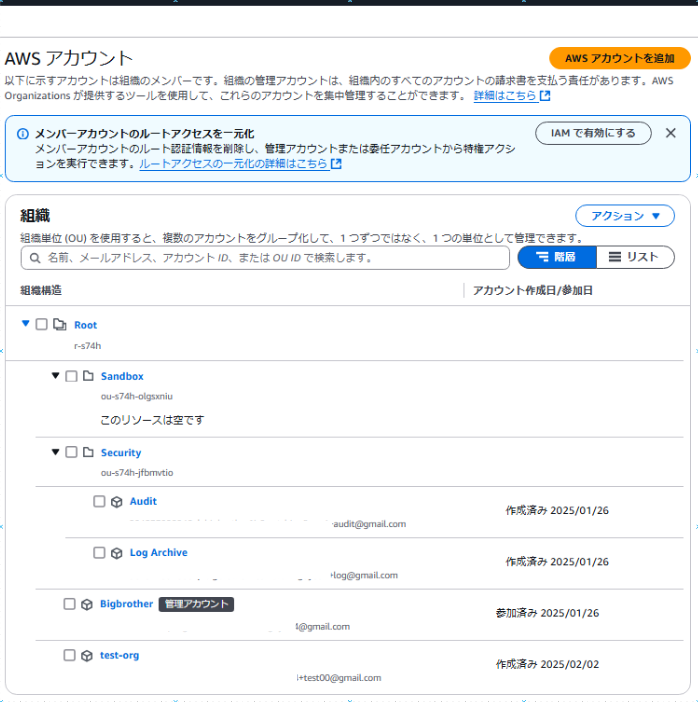Image resolution: width=698 pixels, height=702 pixels.
Task: Click the Sandbox folder icon
Action: pyautogui.click(x=88, y=376)
